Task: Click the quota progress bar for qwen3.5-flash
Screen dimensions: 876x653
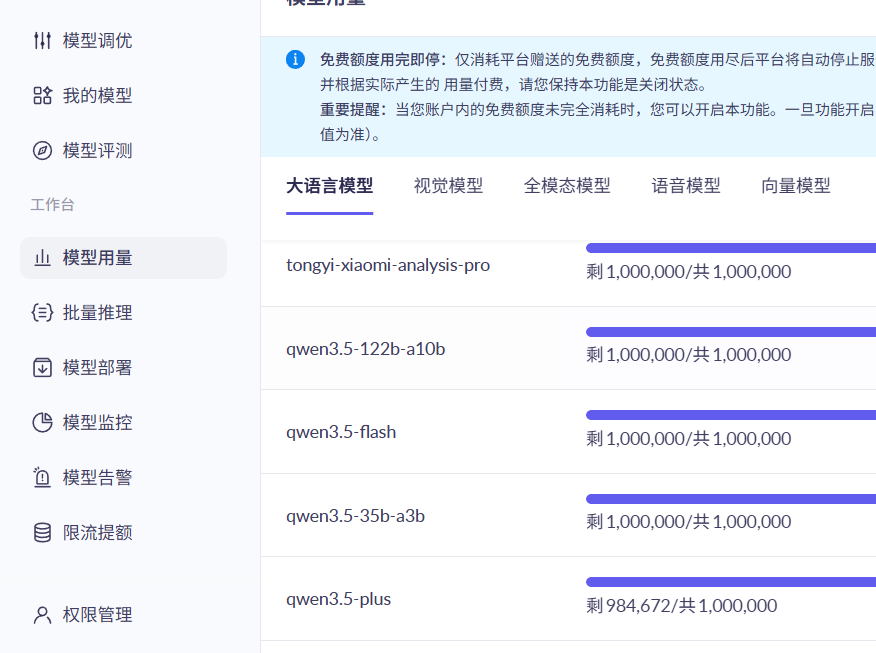Action: (731, 415)
